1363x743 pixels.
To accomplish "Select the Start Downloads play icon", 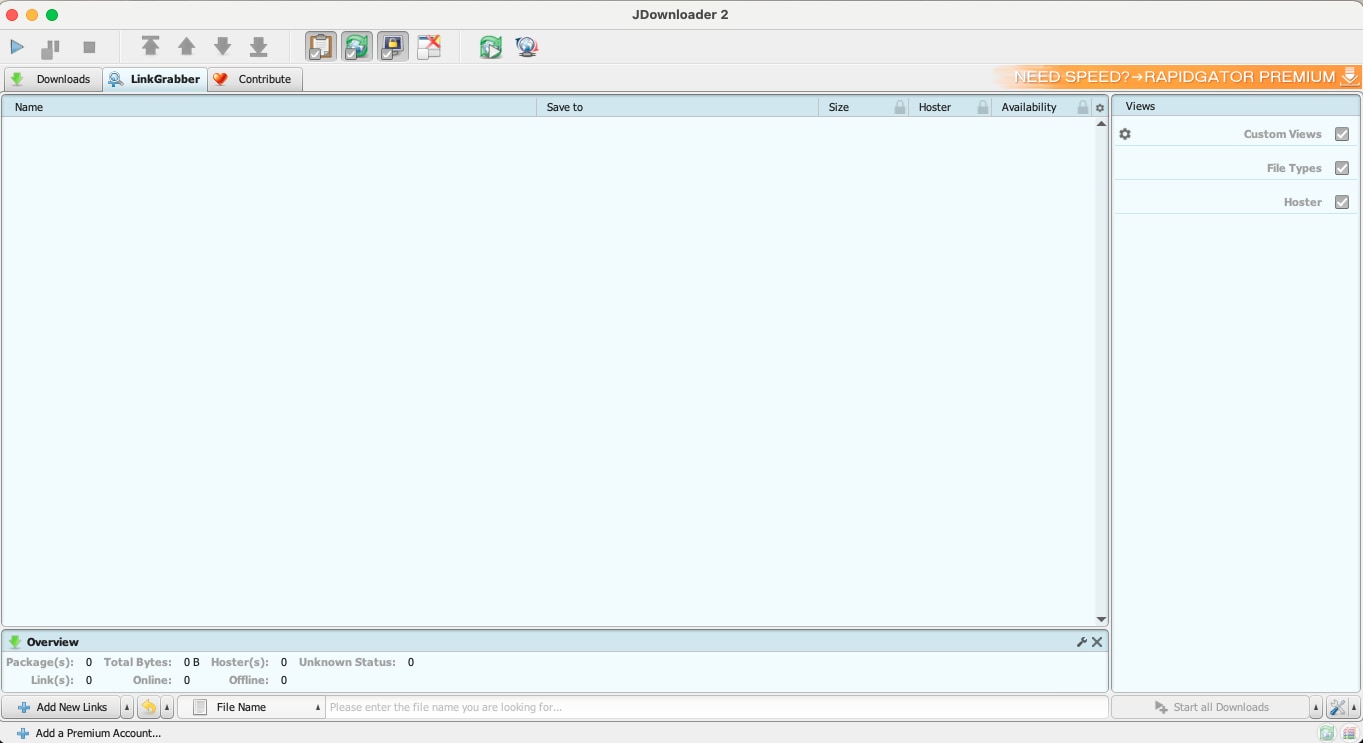I will point(17,46).
